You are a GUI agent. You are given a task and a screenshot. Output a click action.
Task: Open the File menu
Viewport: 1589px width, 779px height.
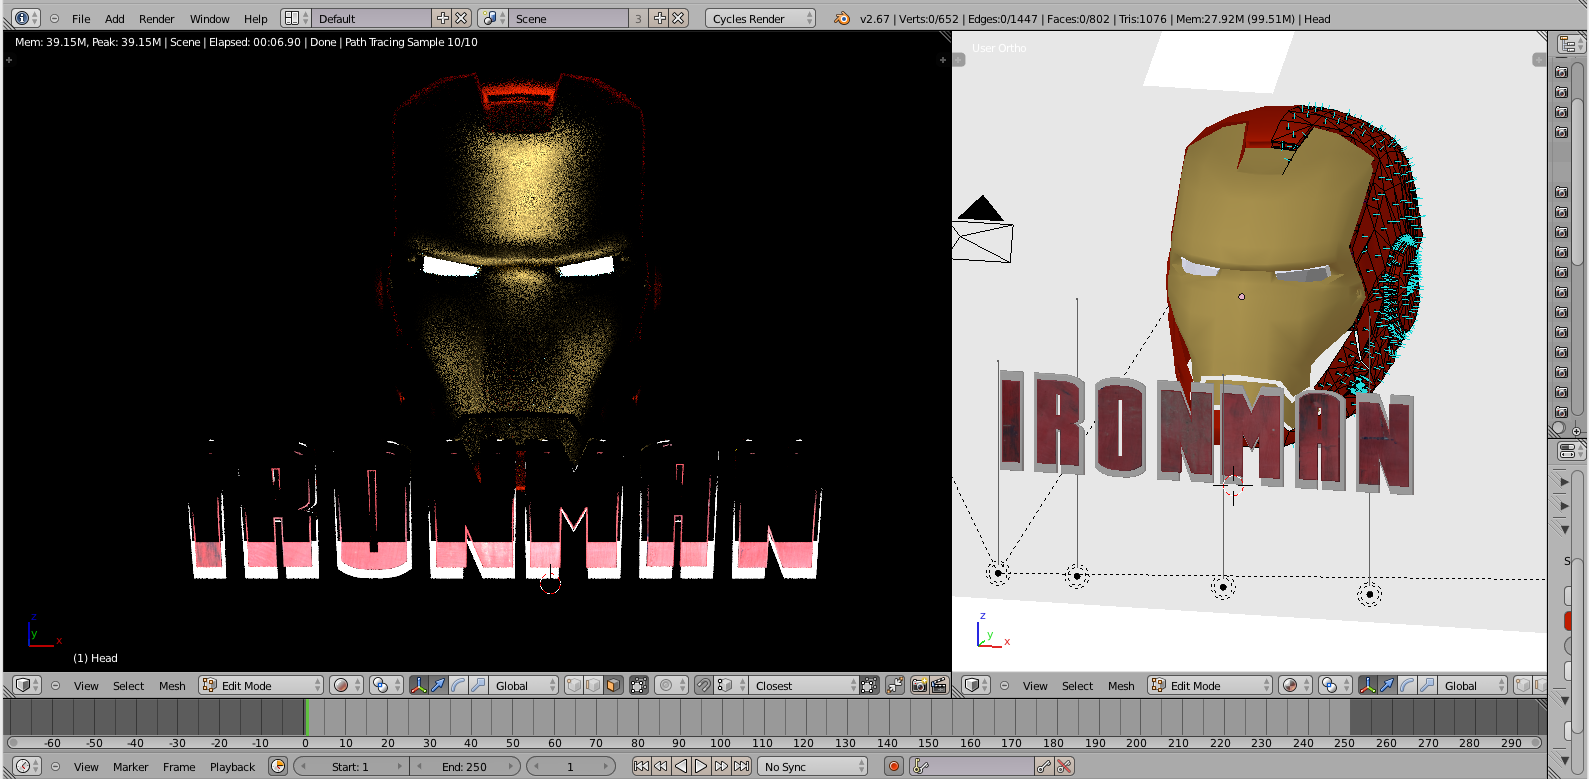pyautogui.click(x=81, y=19)
